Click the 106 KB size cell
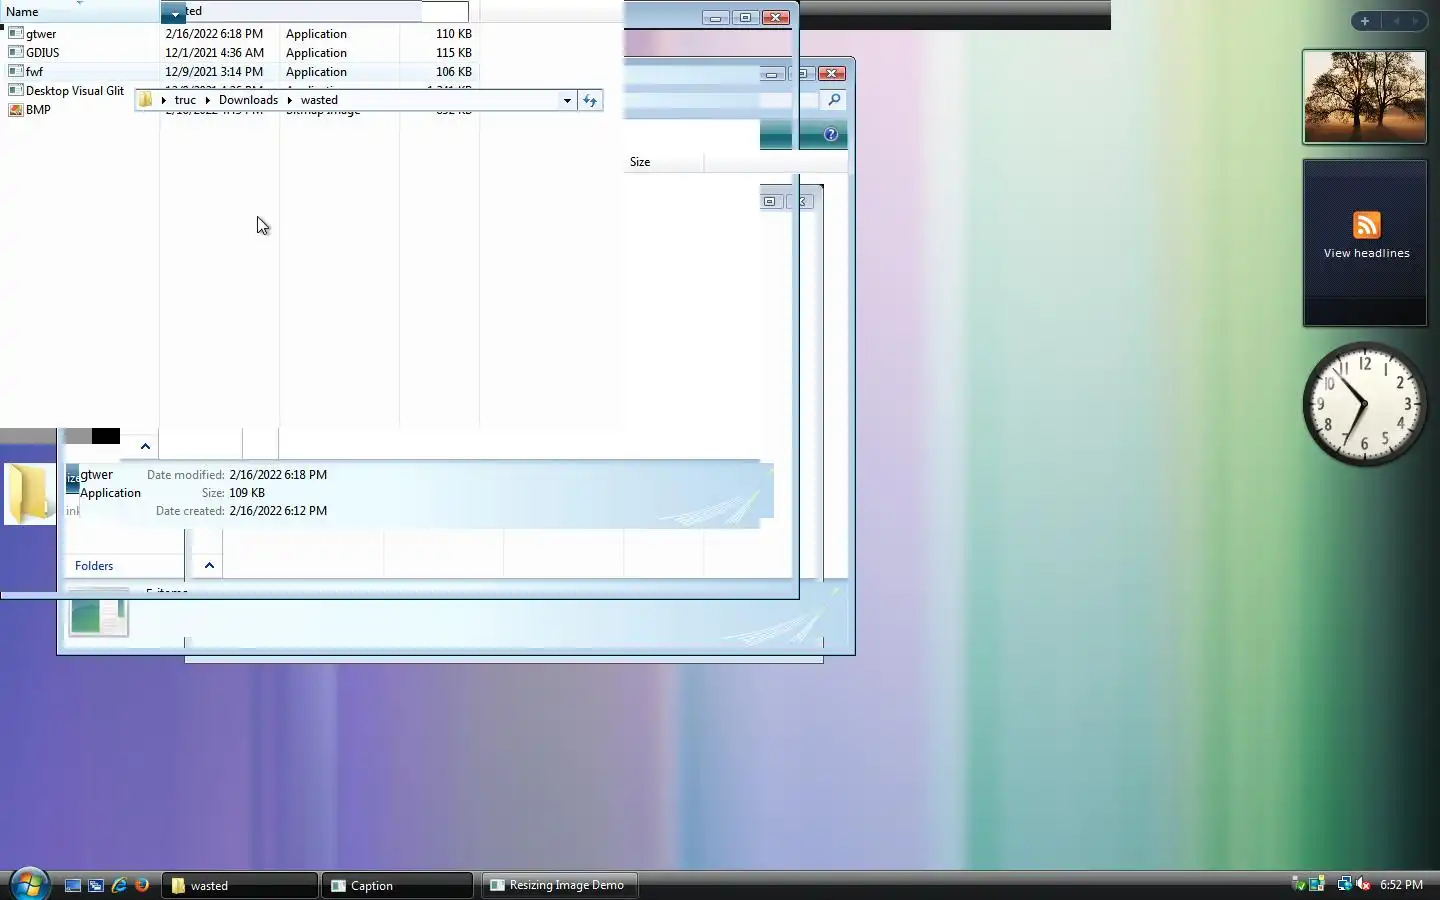Screen dimensions: 1440x900 click(454, 72)
